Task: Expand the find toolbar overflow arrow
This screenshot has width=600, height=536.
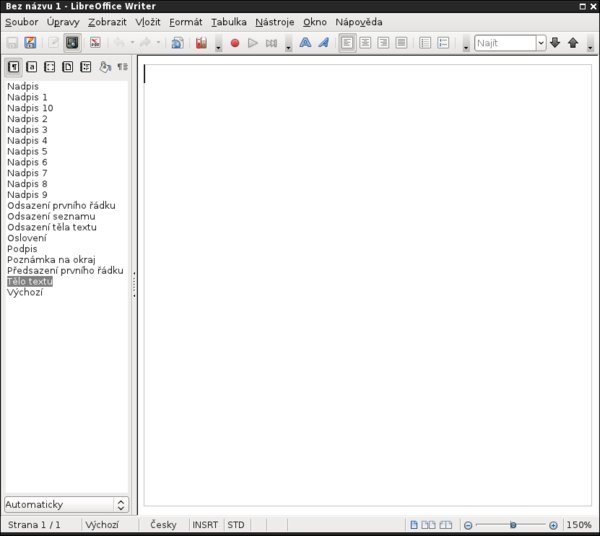Action: click(x=590, y=44)
